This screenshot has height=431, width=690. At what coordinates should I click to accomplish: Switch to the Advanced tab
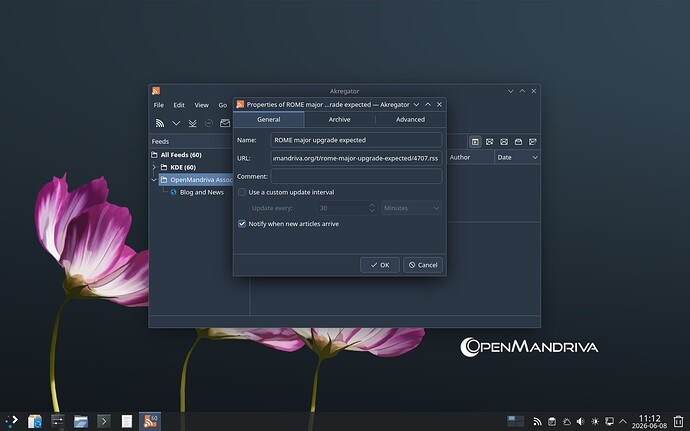click(x=411, y=119)
